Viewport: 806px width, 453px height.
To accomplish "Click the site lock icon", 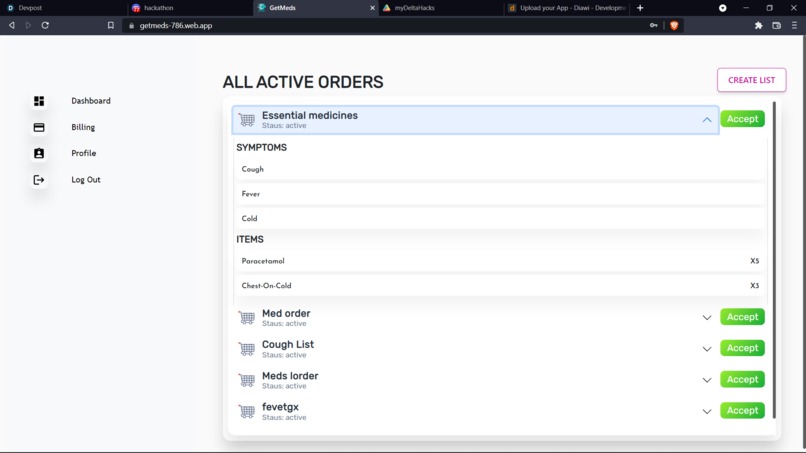I will [132, 25].
